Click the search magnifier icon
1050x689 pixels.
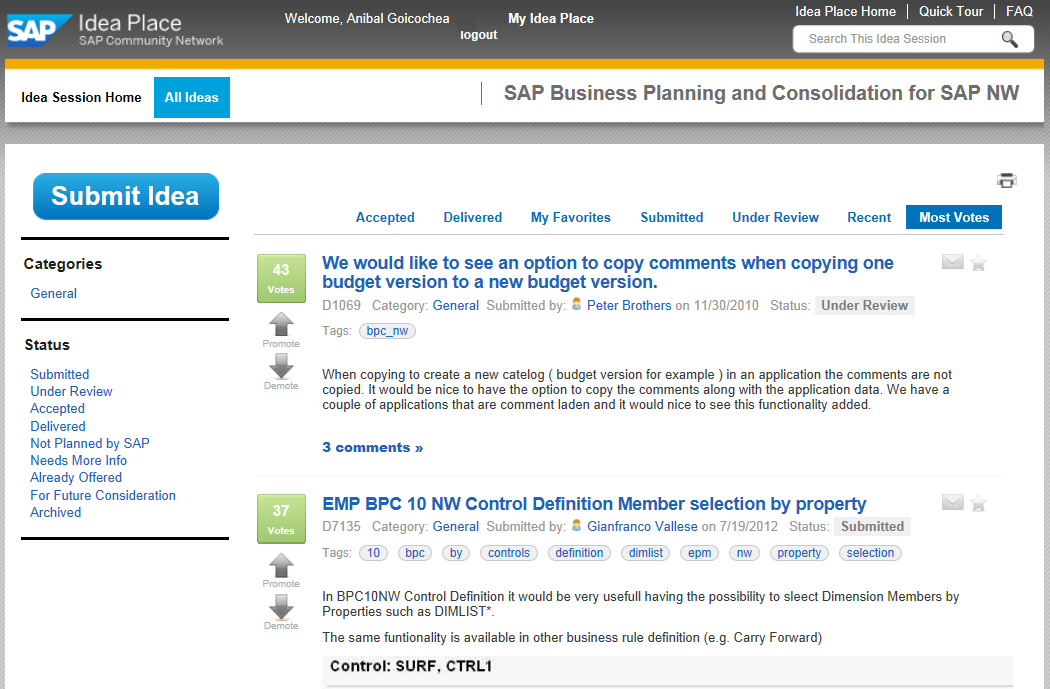pos(1009,39)
